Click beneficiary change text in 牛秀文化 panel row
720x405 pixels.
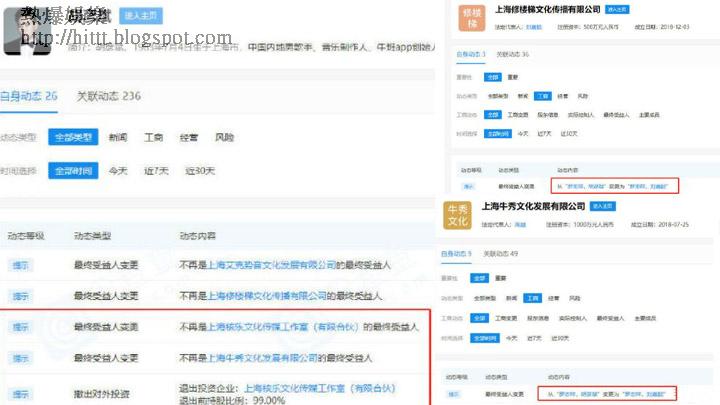(606, 394)
